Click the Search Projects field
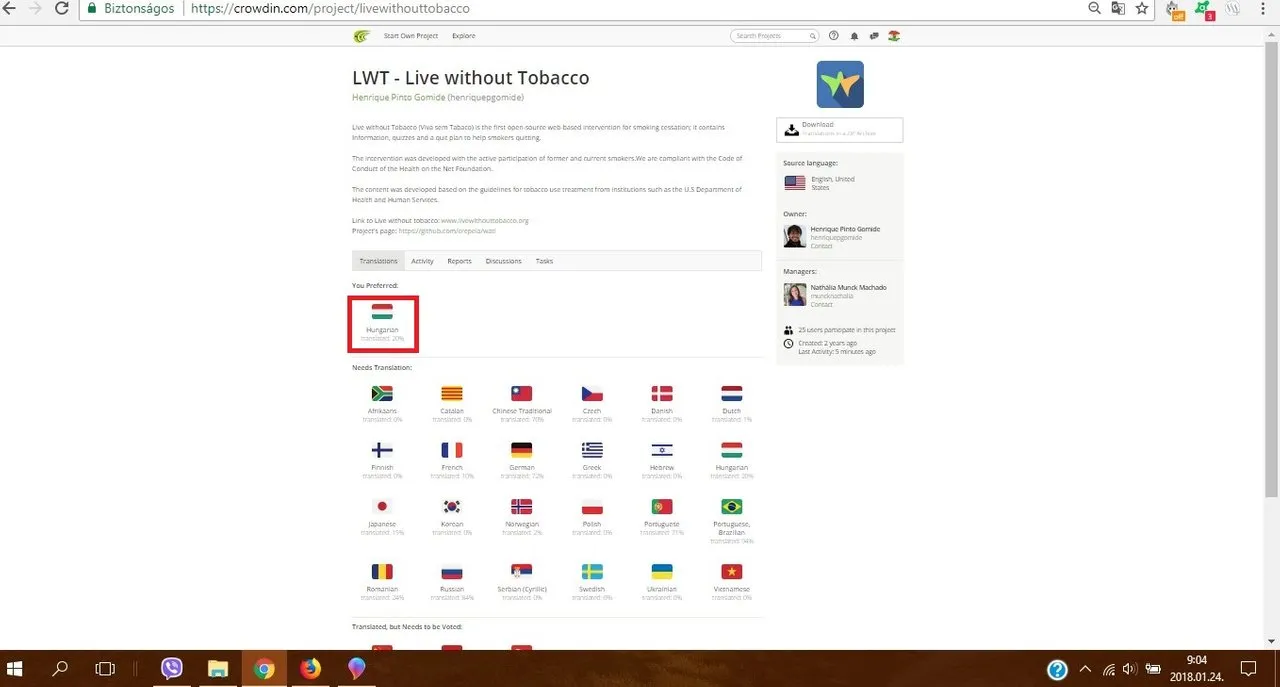Screen dimensions: 1280x687 click(x=775, y=36)
